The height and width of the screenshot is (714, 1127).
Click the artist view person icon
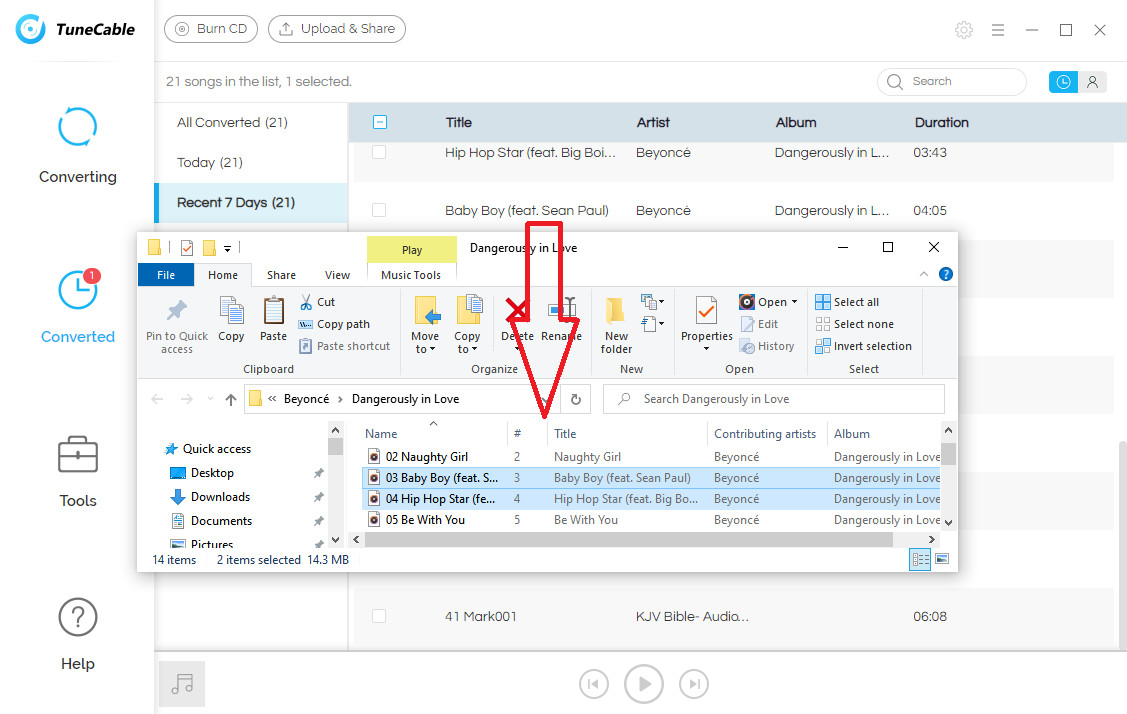point(1092,82)
